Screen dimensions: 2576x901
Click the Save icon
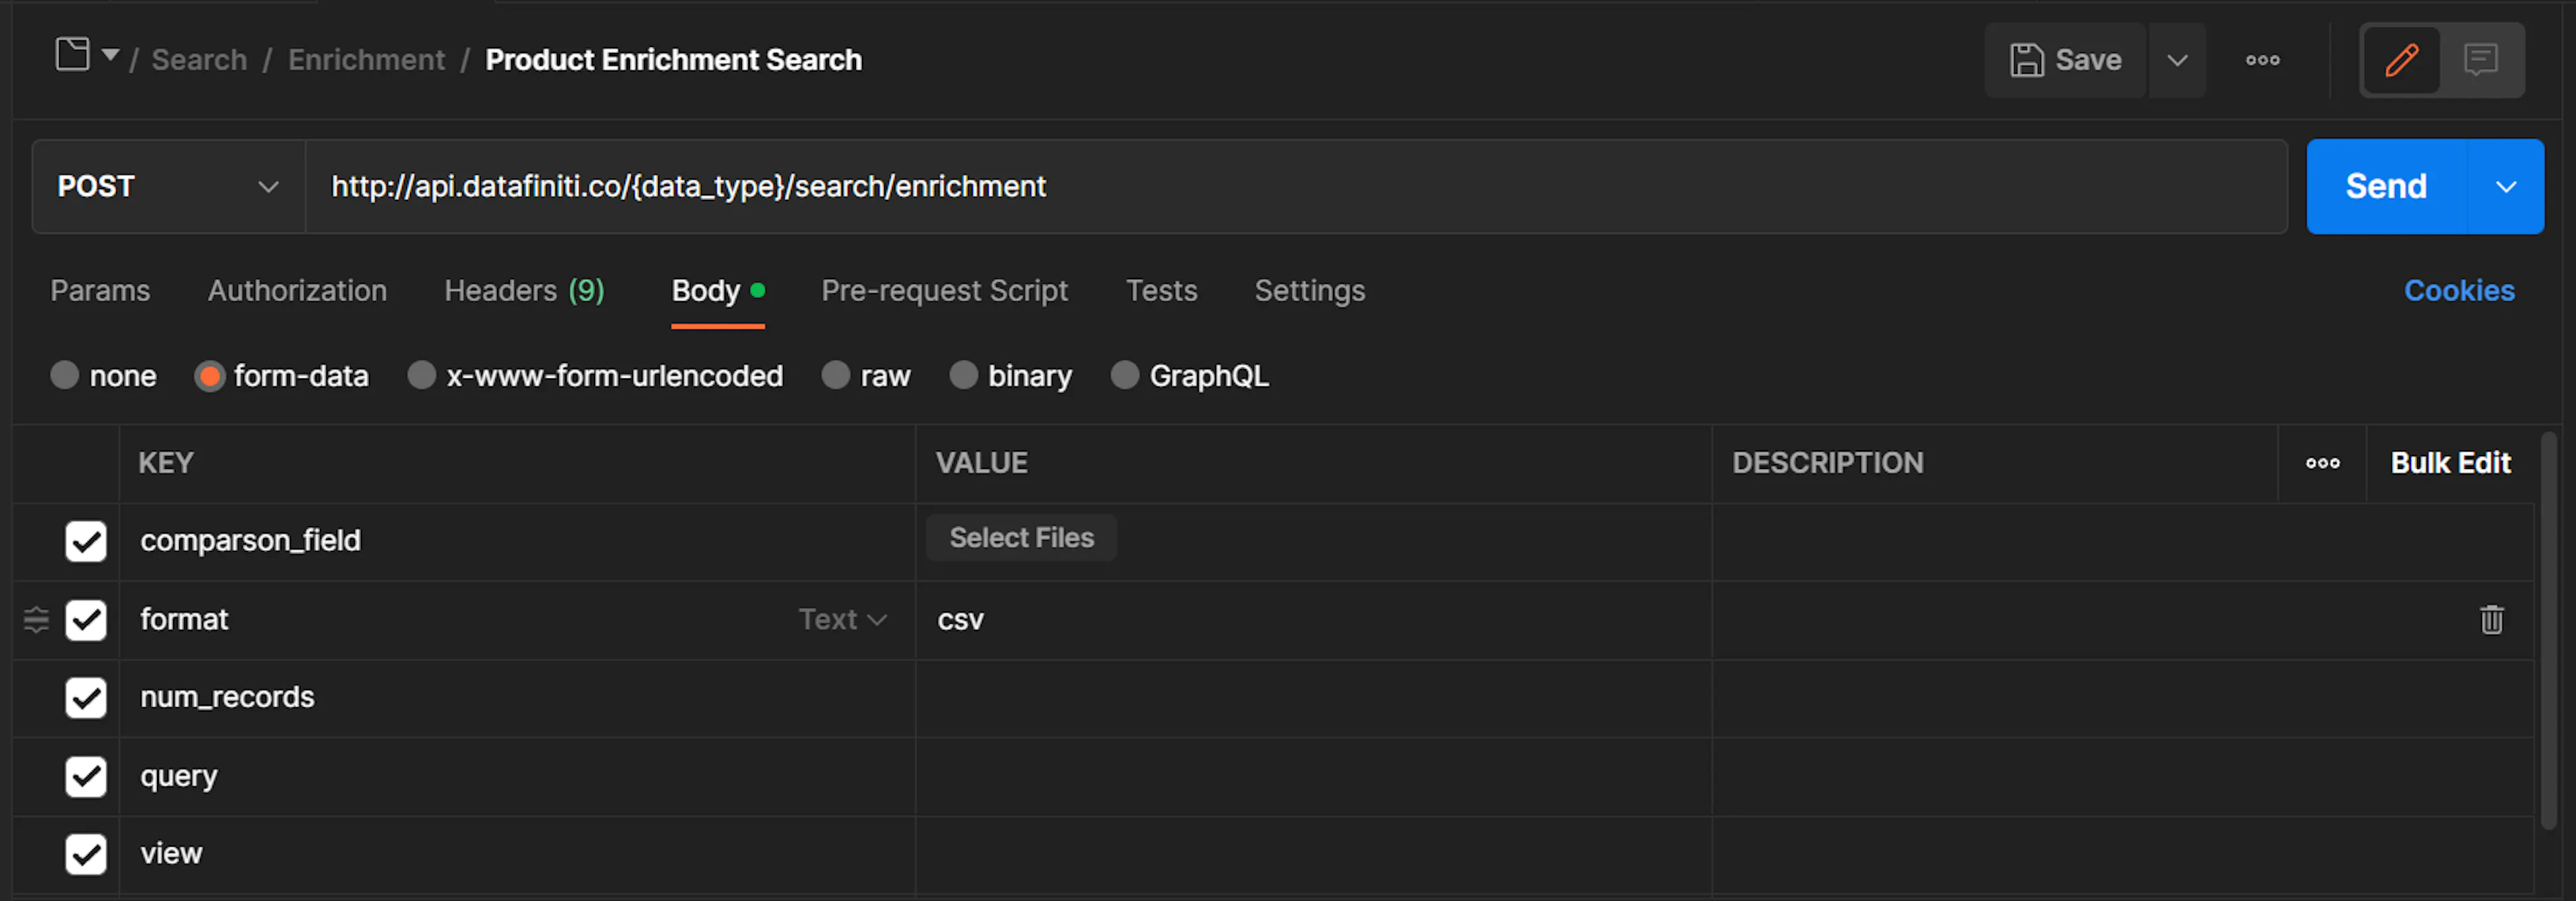point(2028,60)
